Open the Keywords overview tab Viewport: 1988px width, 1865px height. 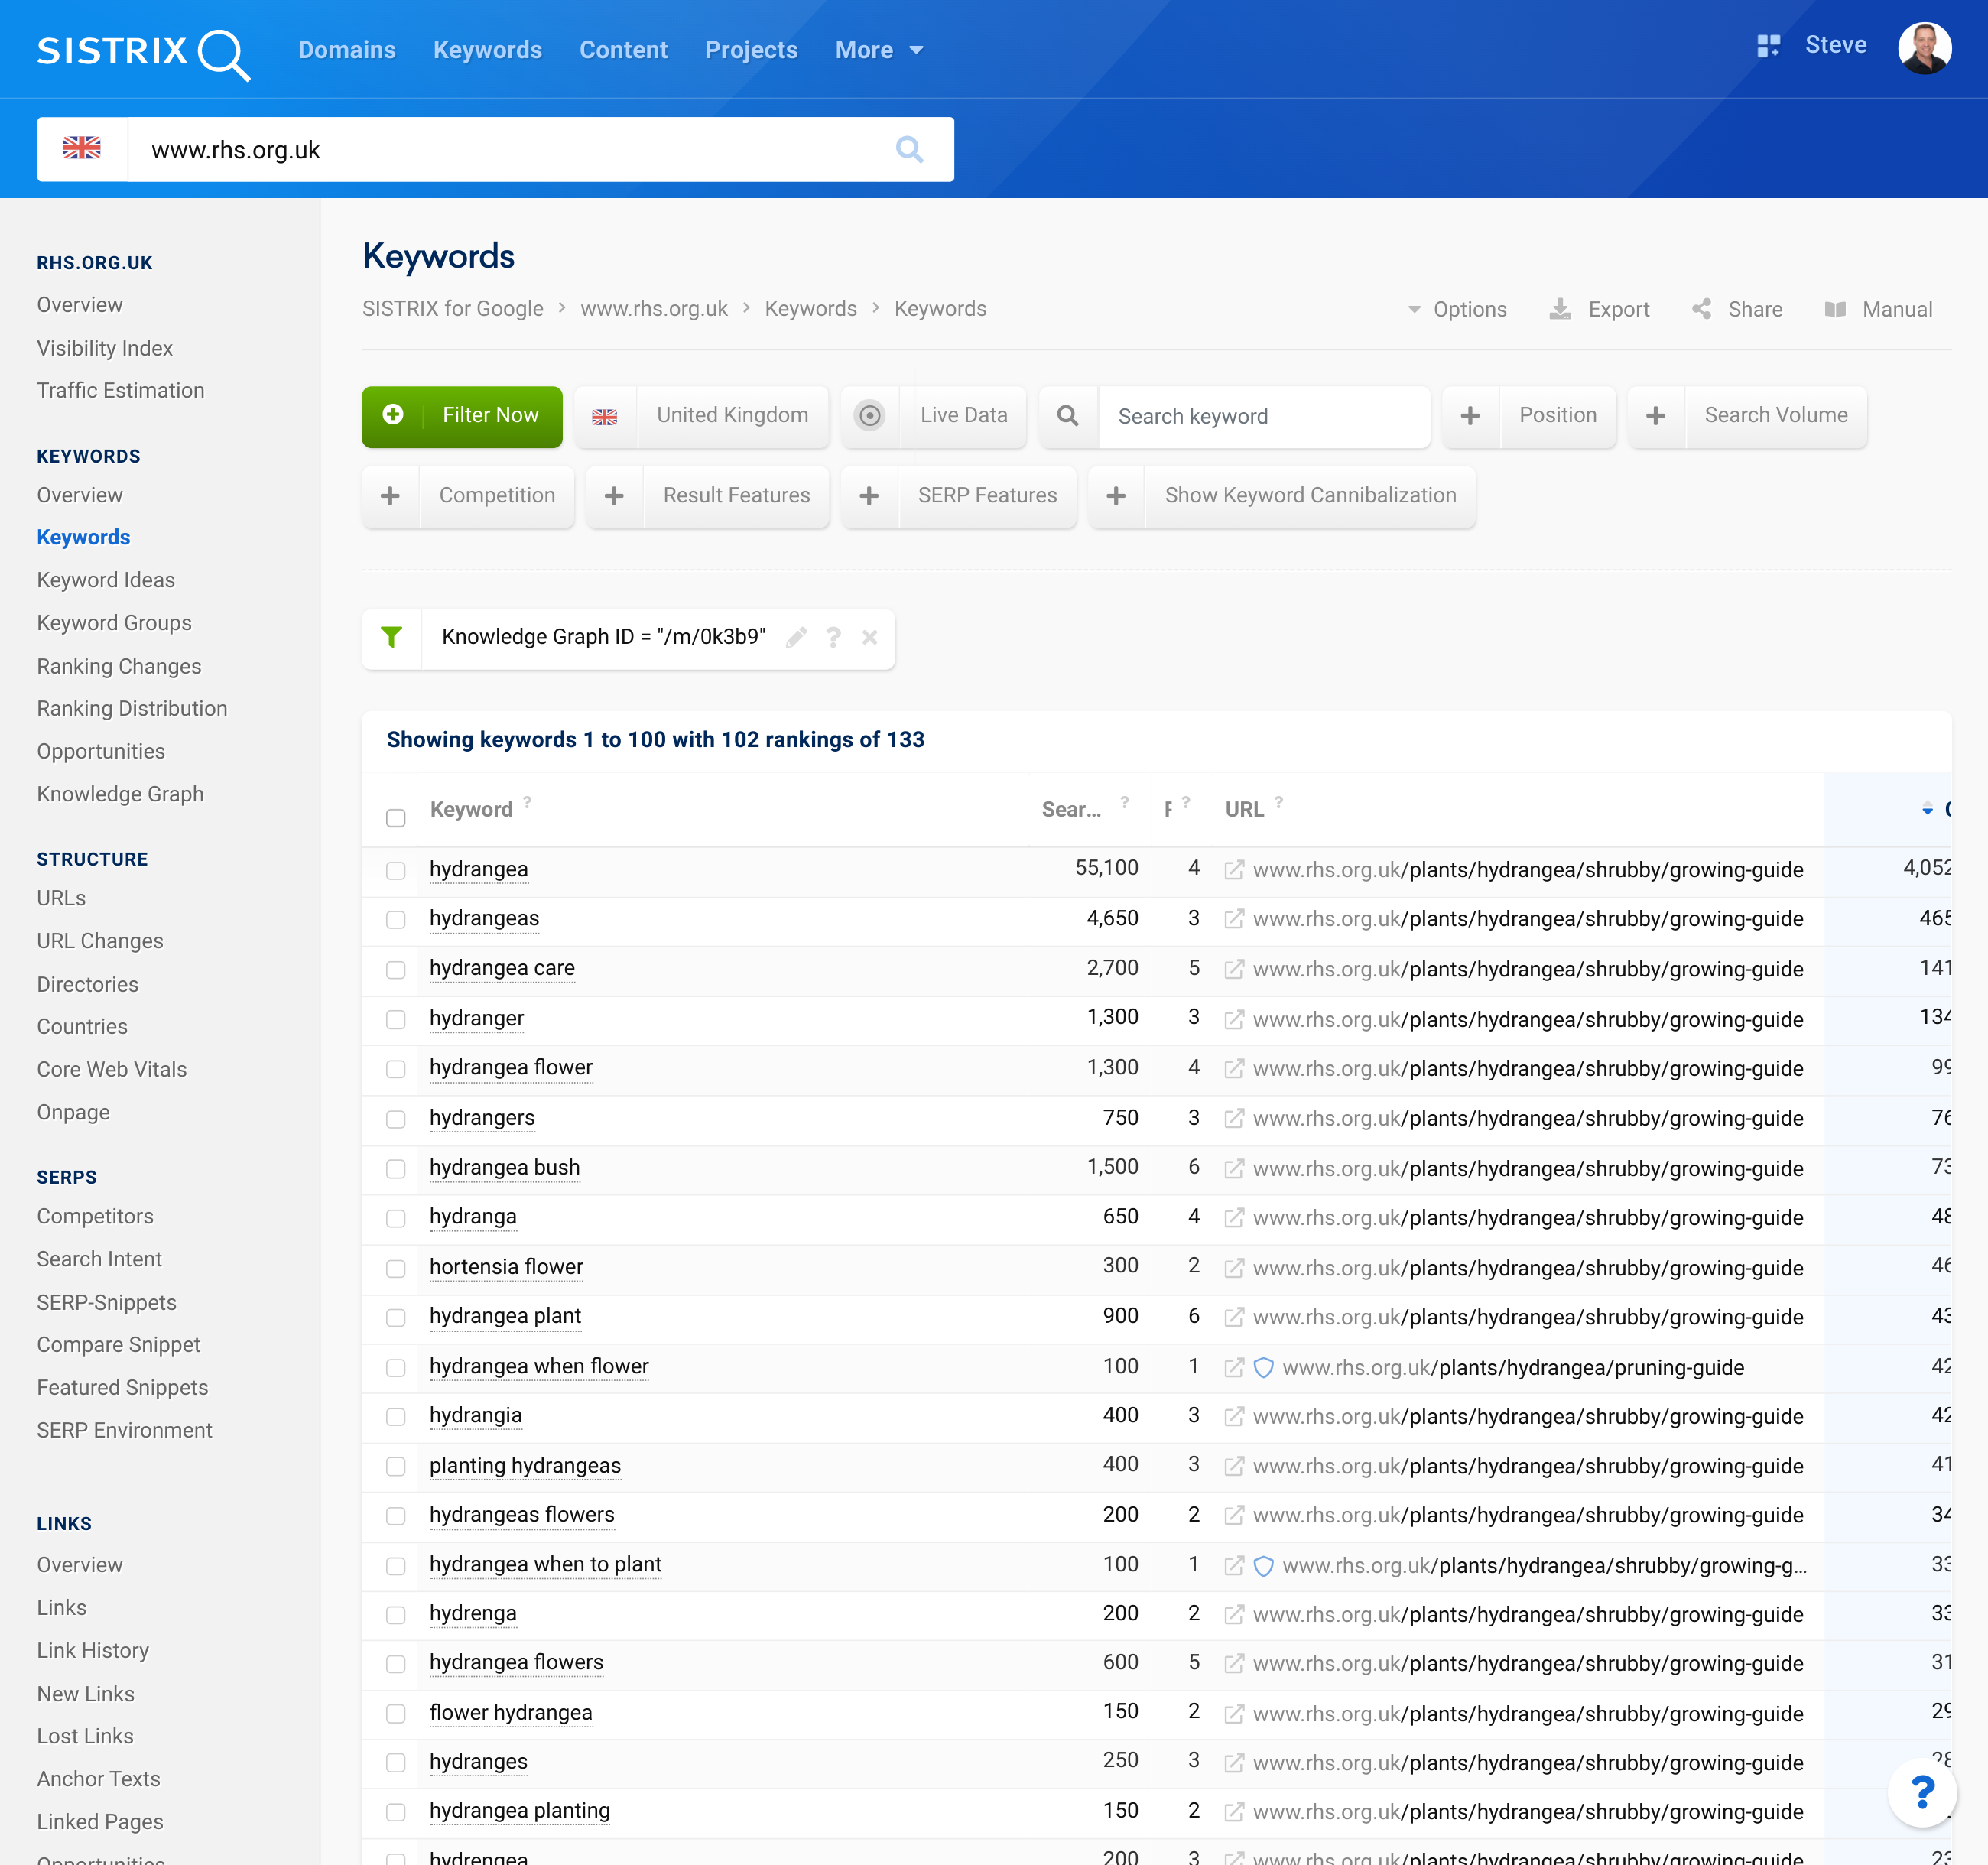(x=79, y=494)
